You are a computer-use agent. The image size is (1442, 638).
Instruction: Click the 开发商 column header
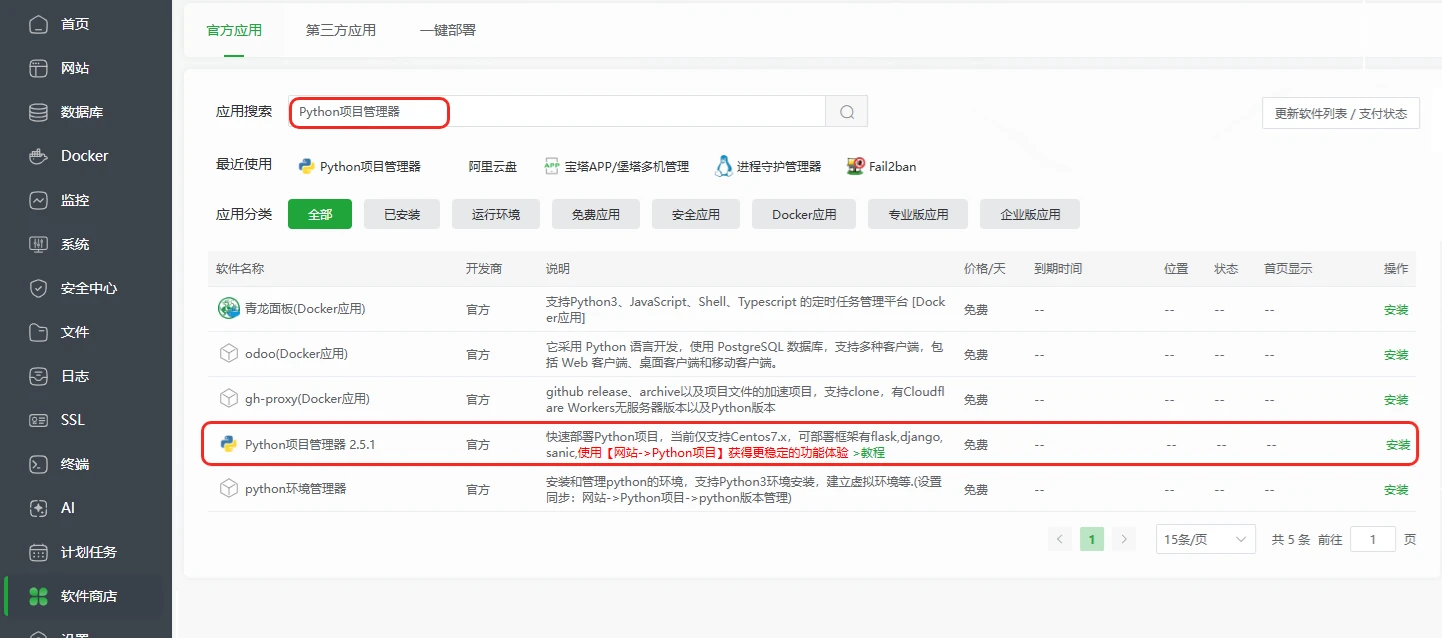484,269
